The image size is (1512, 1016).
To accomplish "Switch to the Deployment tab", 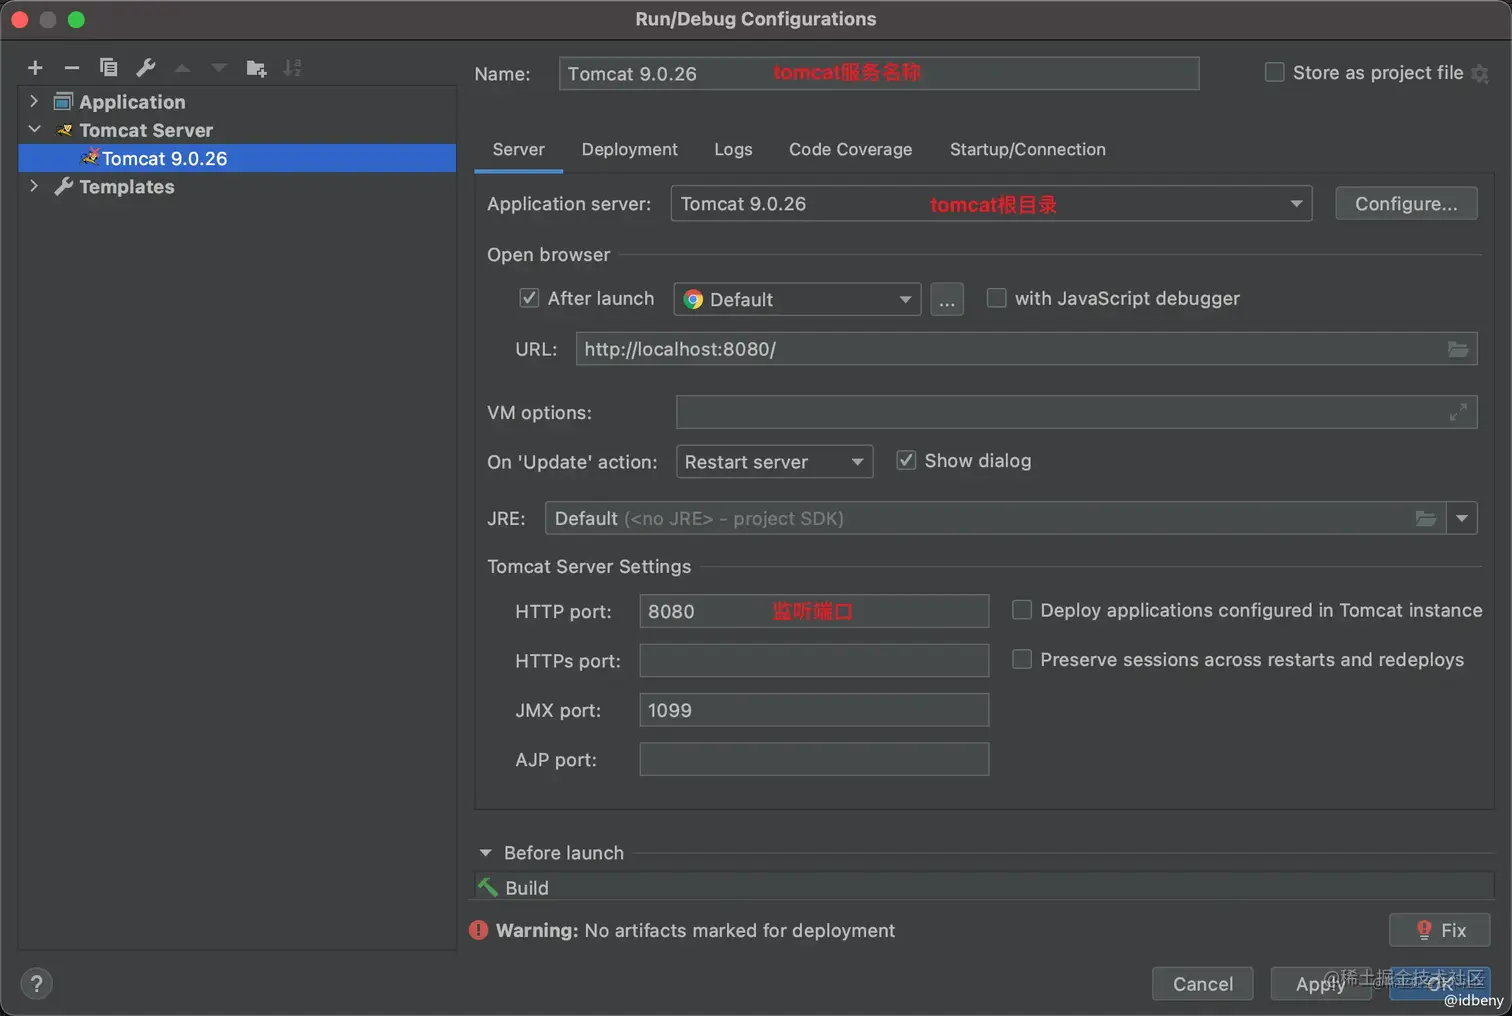I will pyautogui.click(x=629, y=149).
